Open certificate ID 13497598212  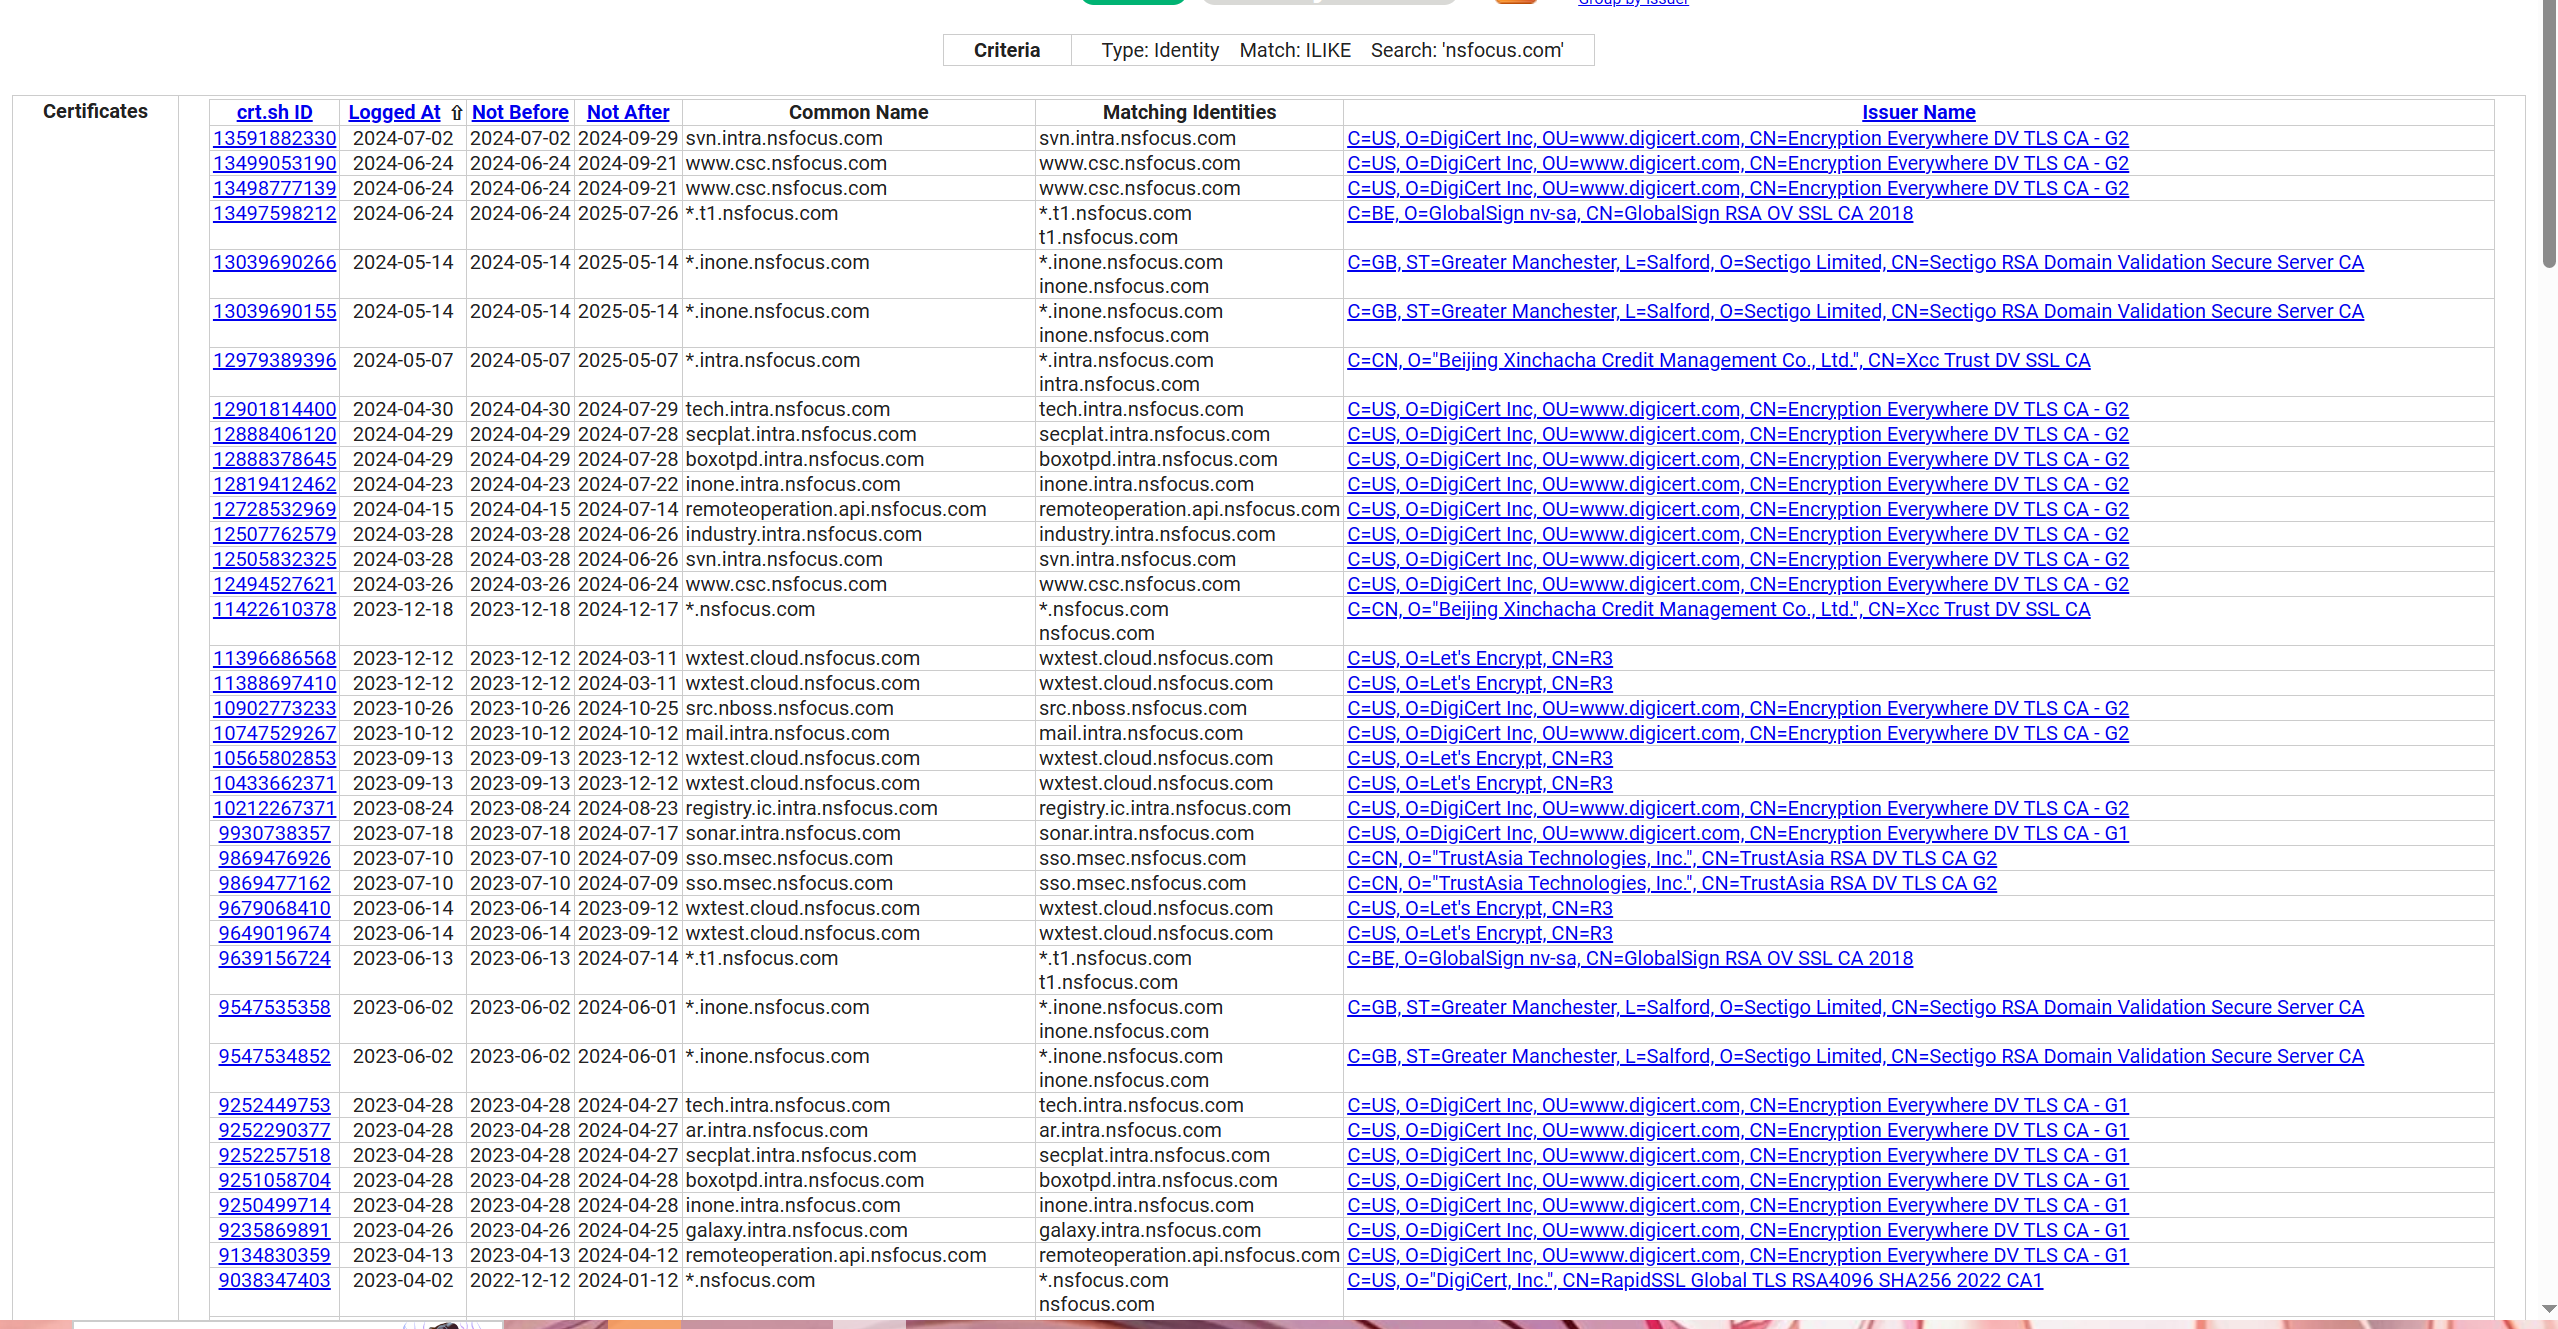tap(274, 214)
